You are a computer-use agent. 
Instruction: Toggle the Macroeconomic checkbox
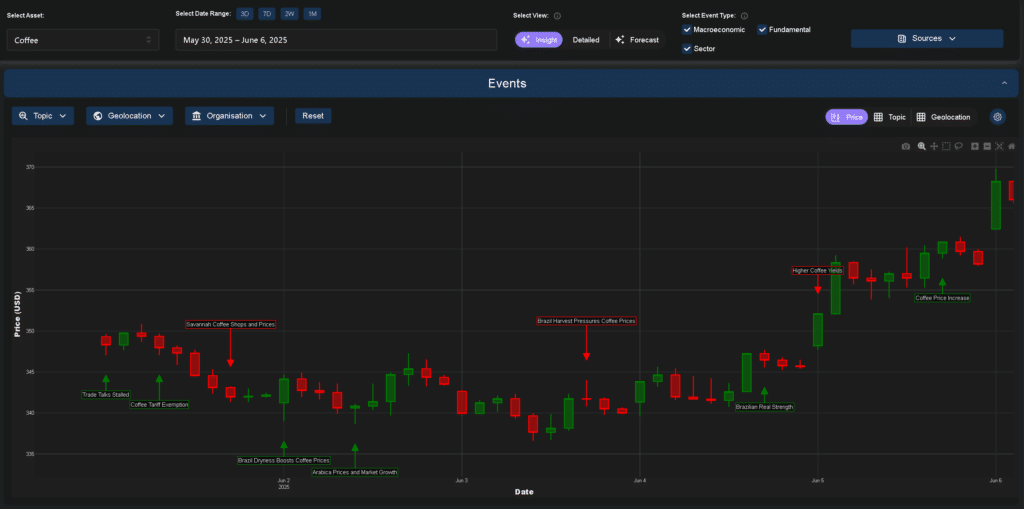(x=687, y=29)
